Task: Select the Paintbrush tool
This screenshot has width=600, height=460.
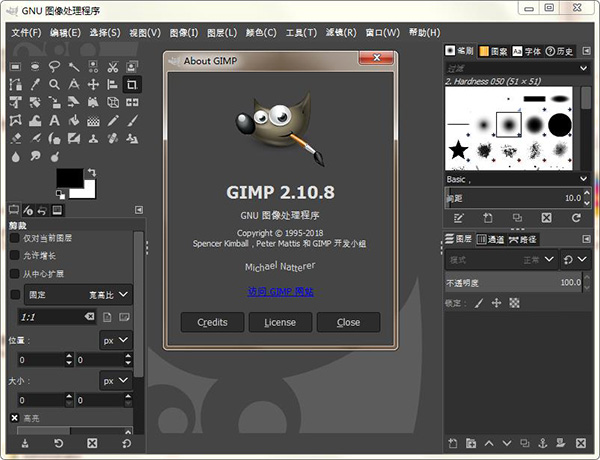Action: point(132,121)
